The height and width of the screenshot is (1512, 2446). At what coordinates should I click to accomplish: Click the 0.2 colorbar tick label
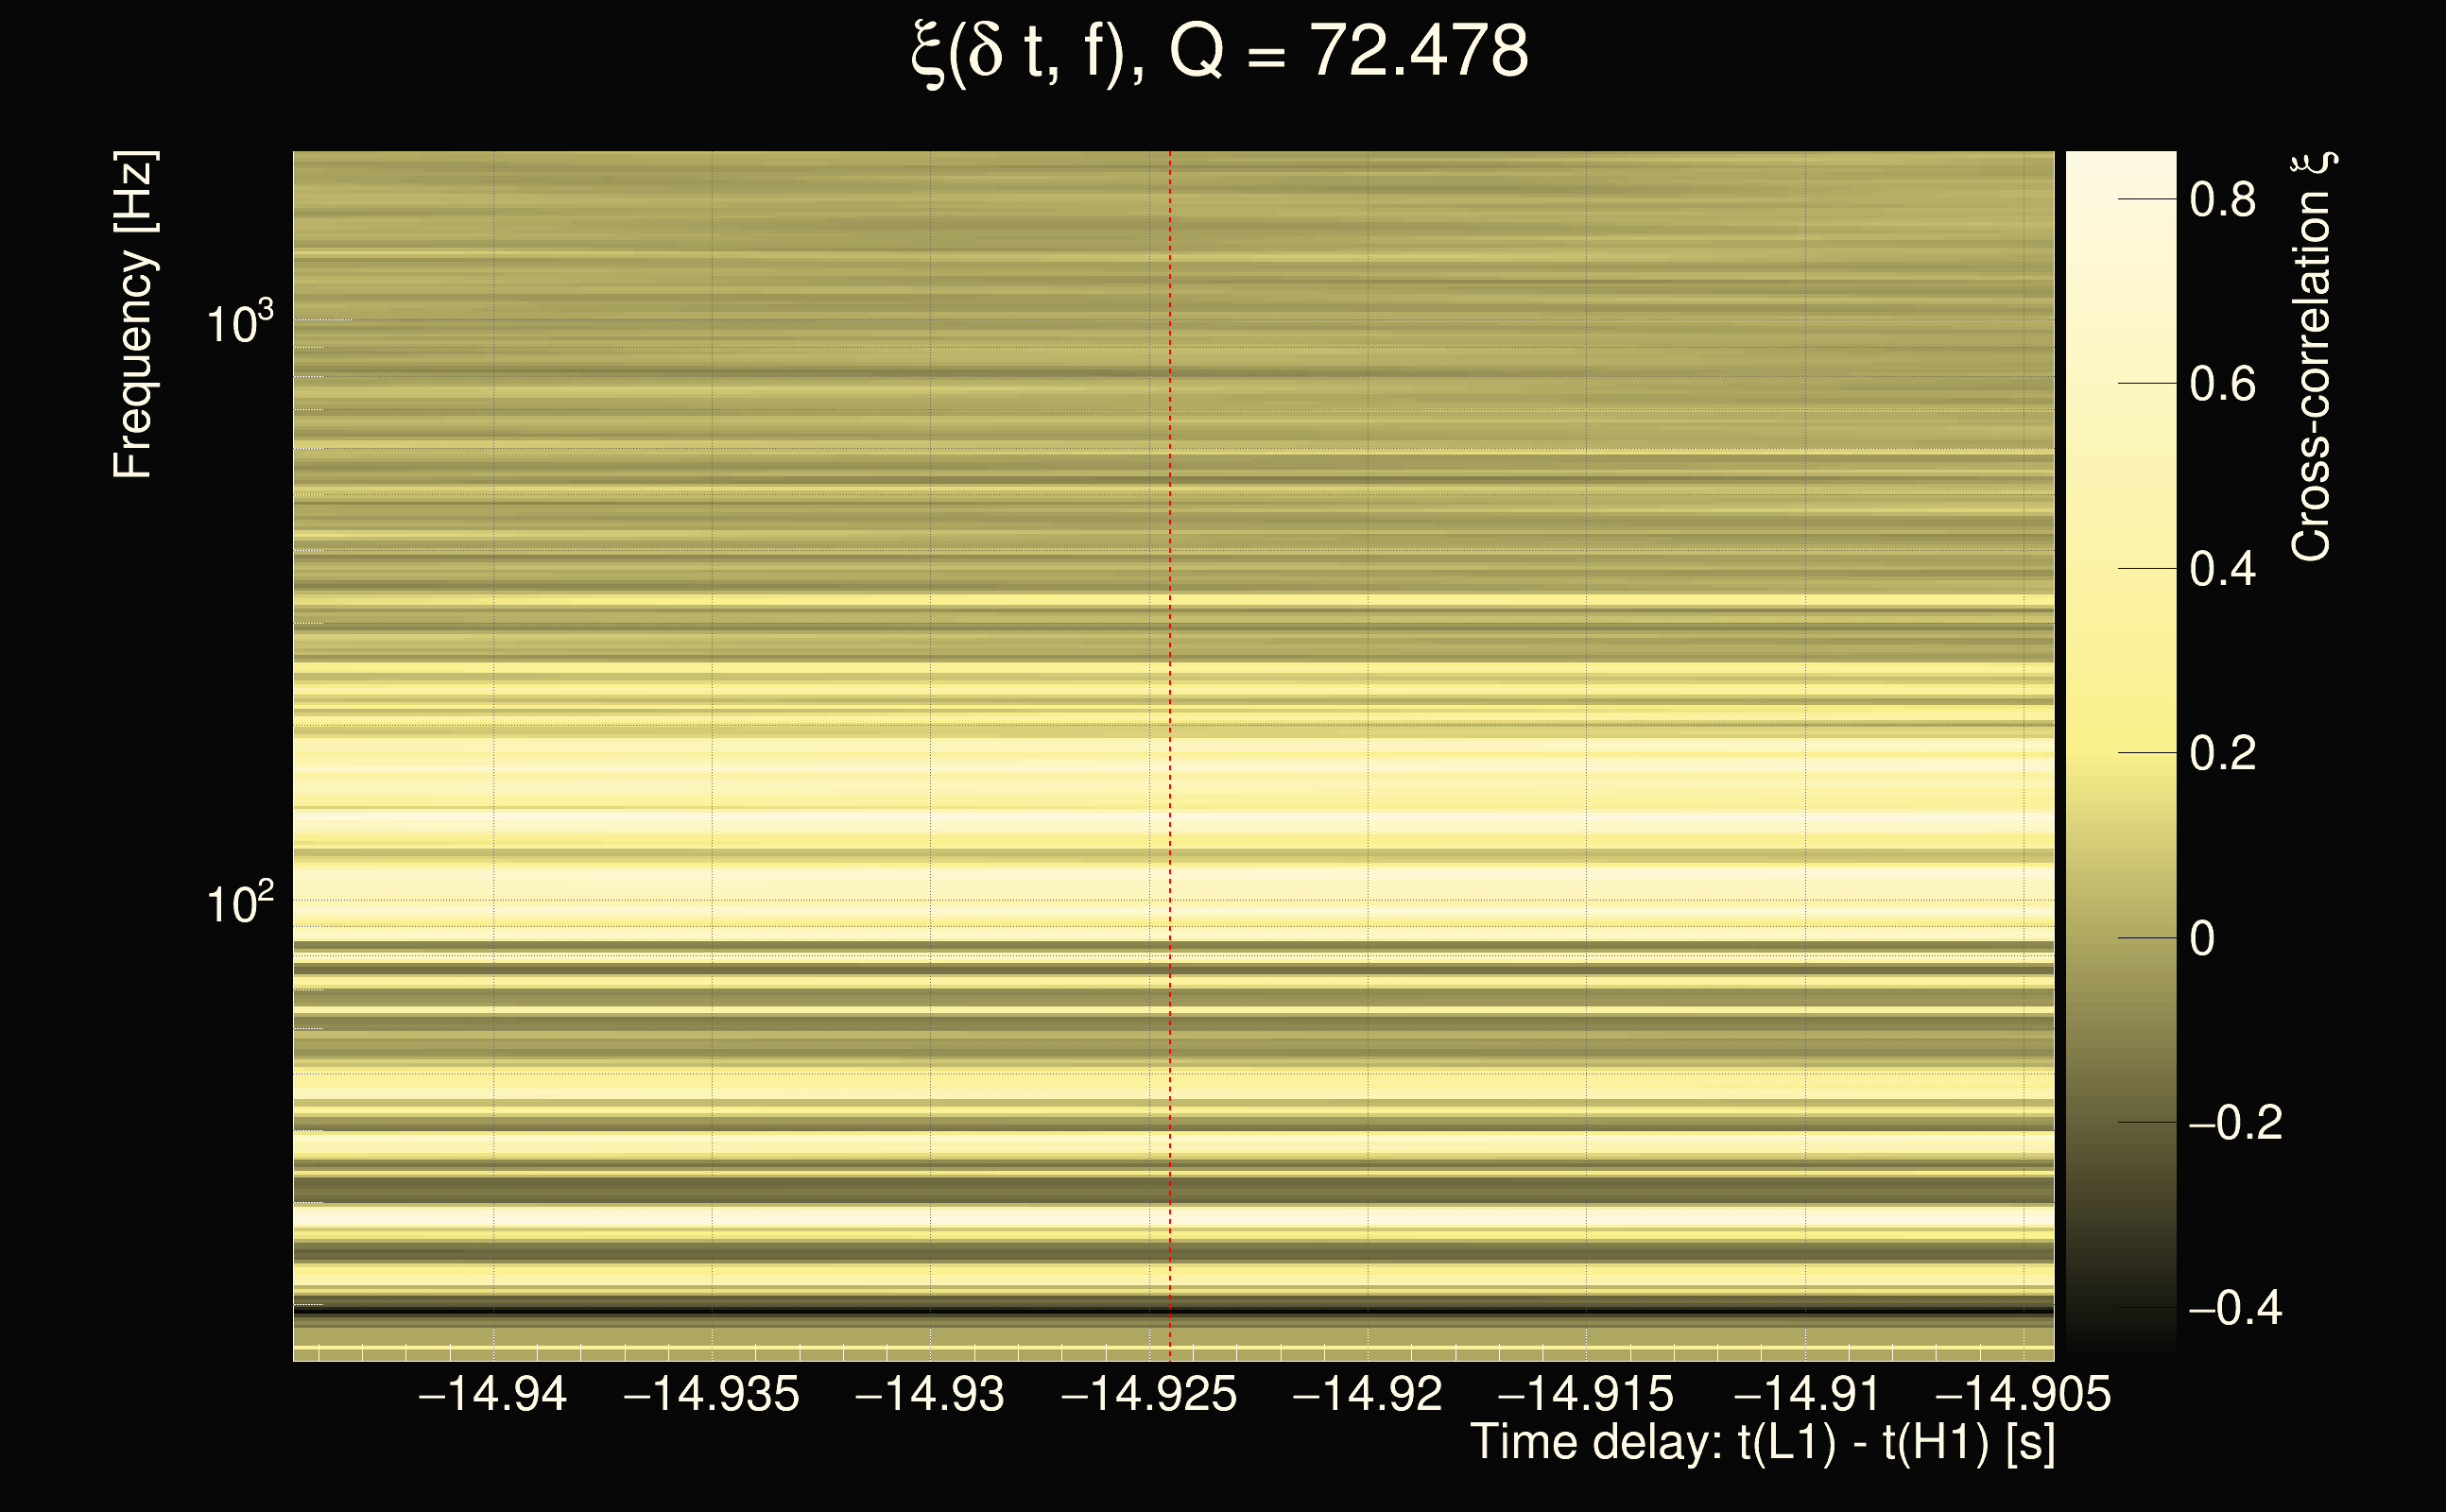coord(2222,753)
